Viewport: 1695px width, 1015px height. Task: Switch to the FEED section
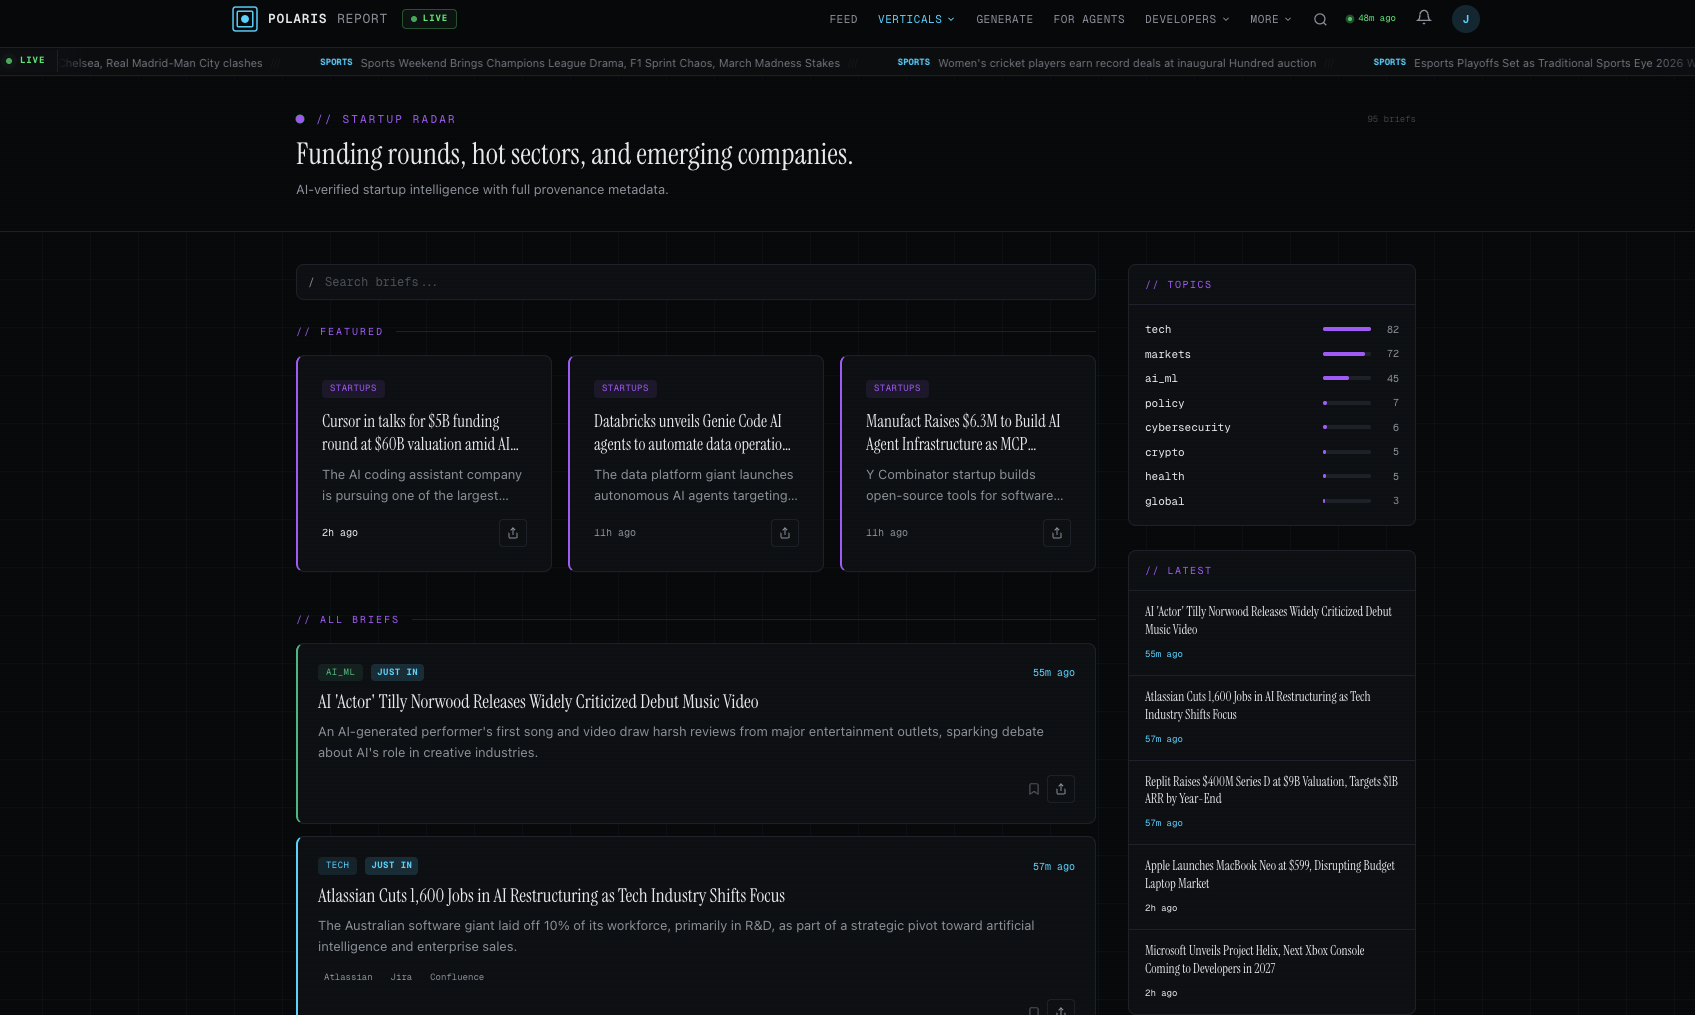tap(843, 19)
